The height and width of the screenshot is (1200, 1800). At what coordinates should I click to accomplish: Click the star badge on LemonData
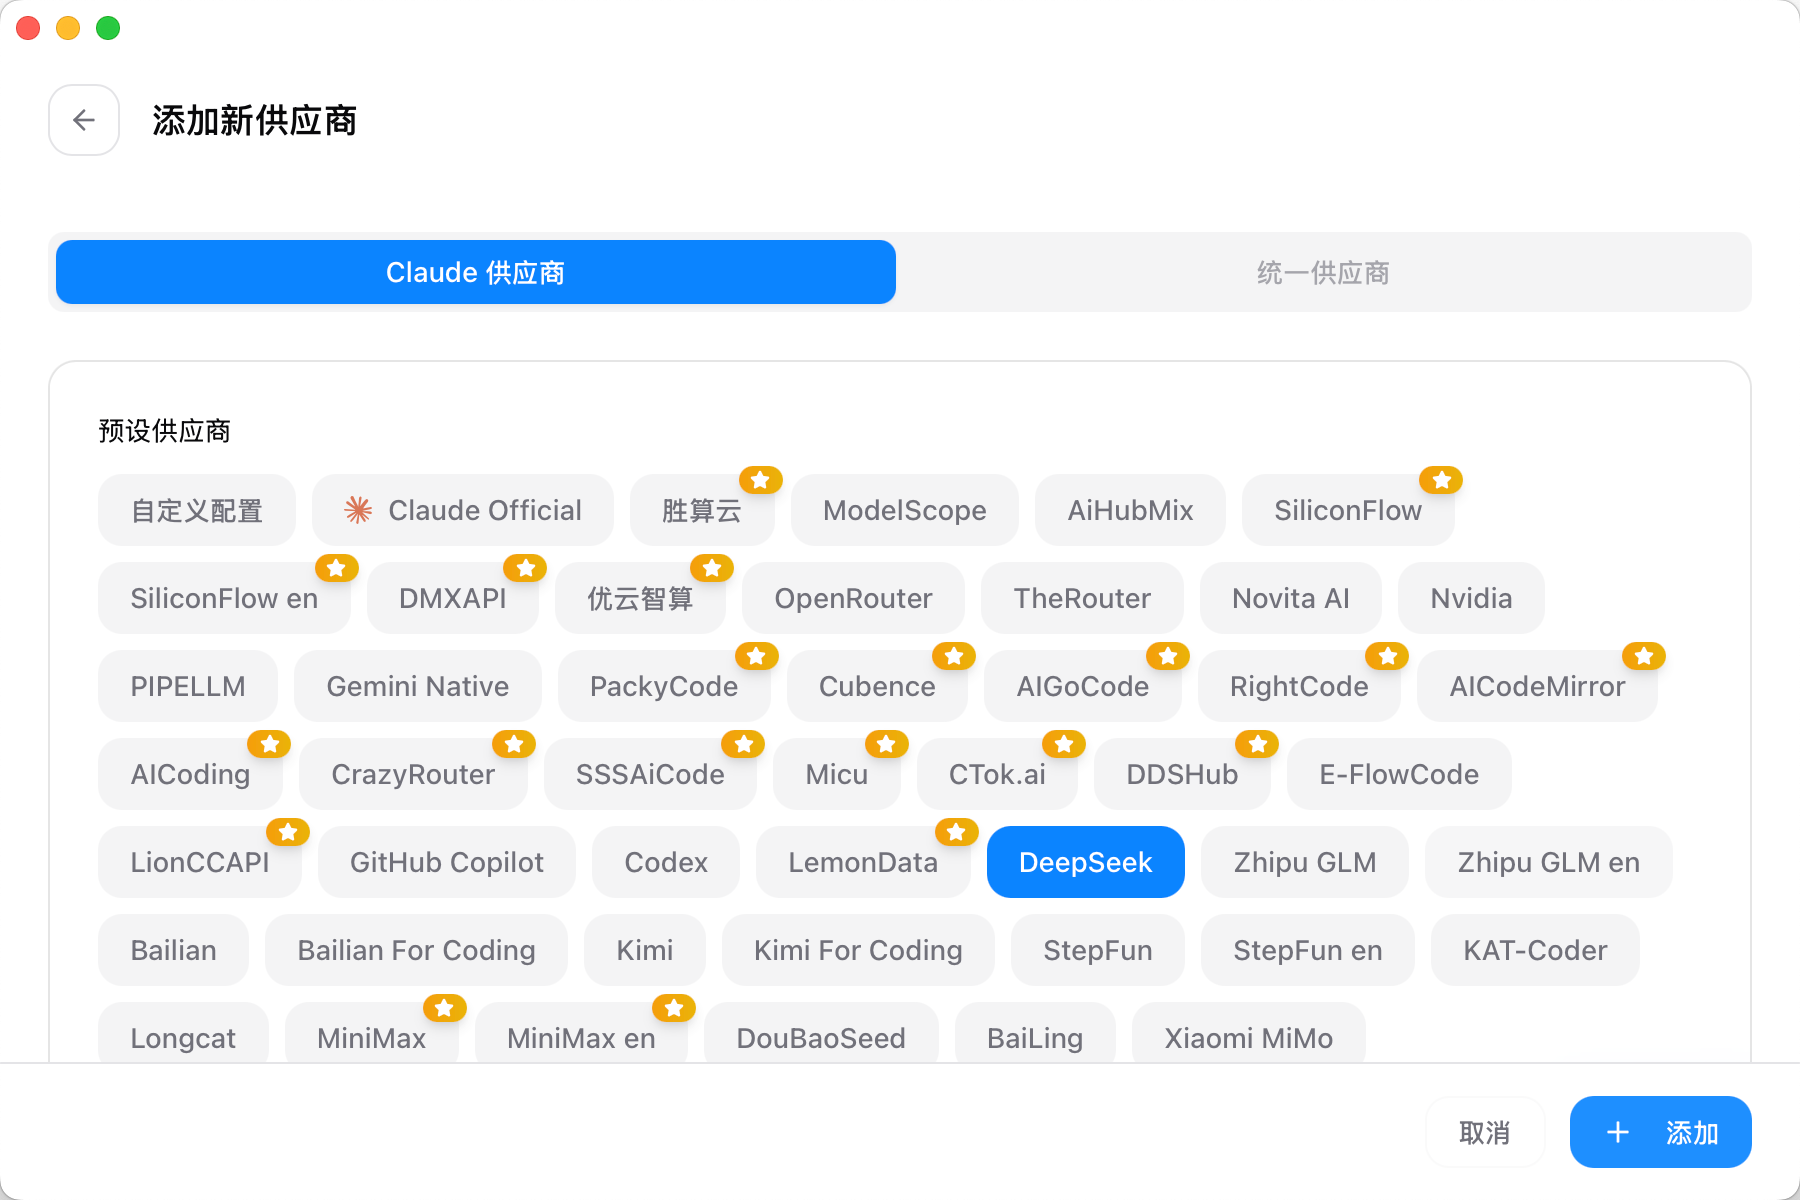(x=956, y=832)
